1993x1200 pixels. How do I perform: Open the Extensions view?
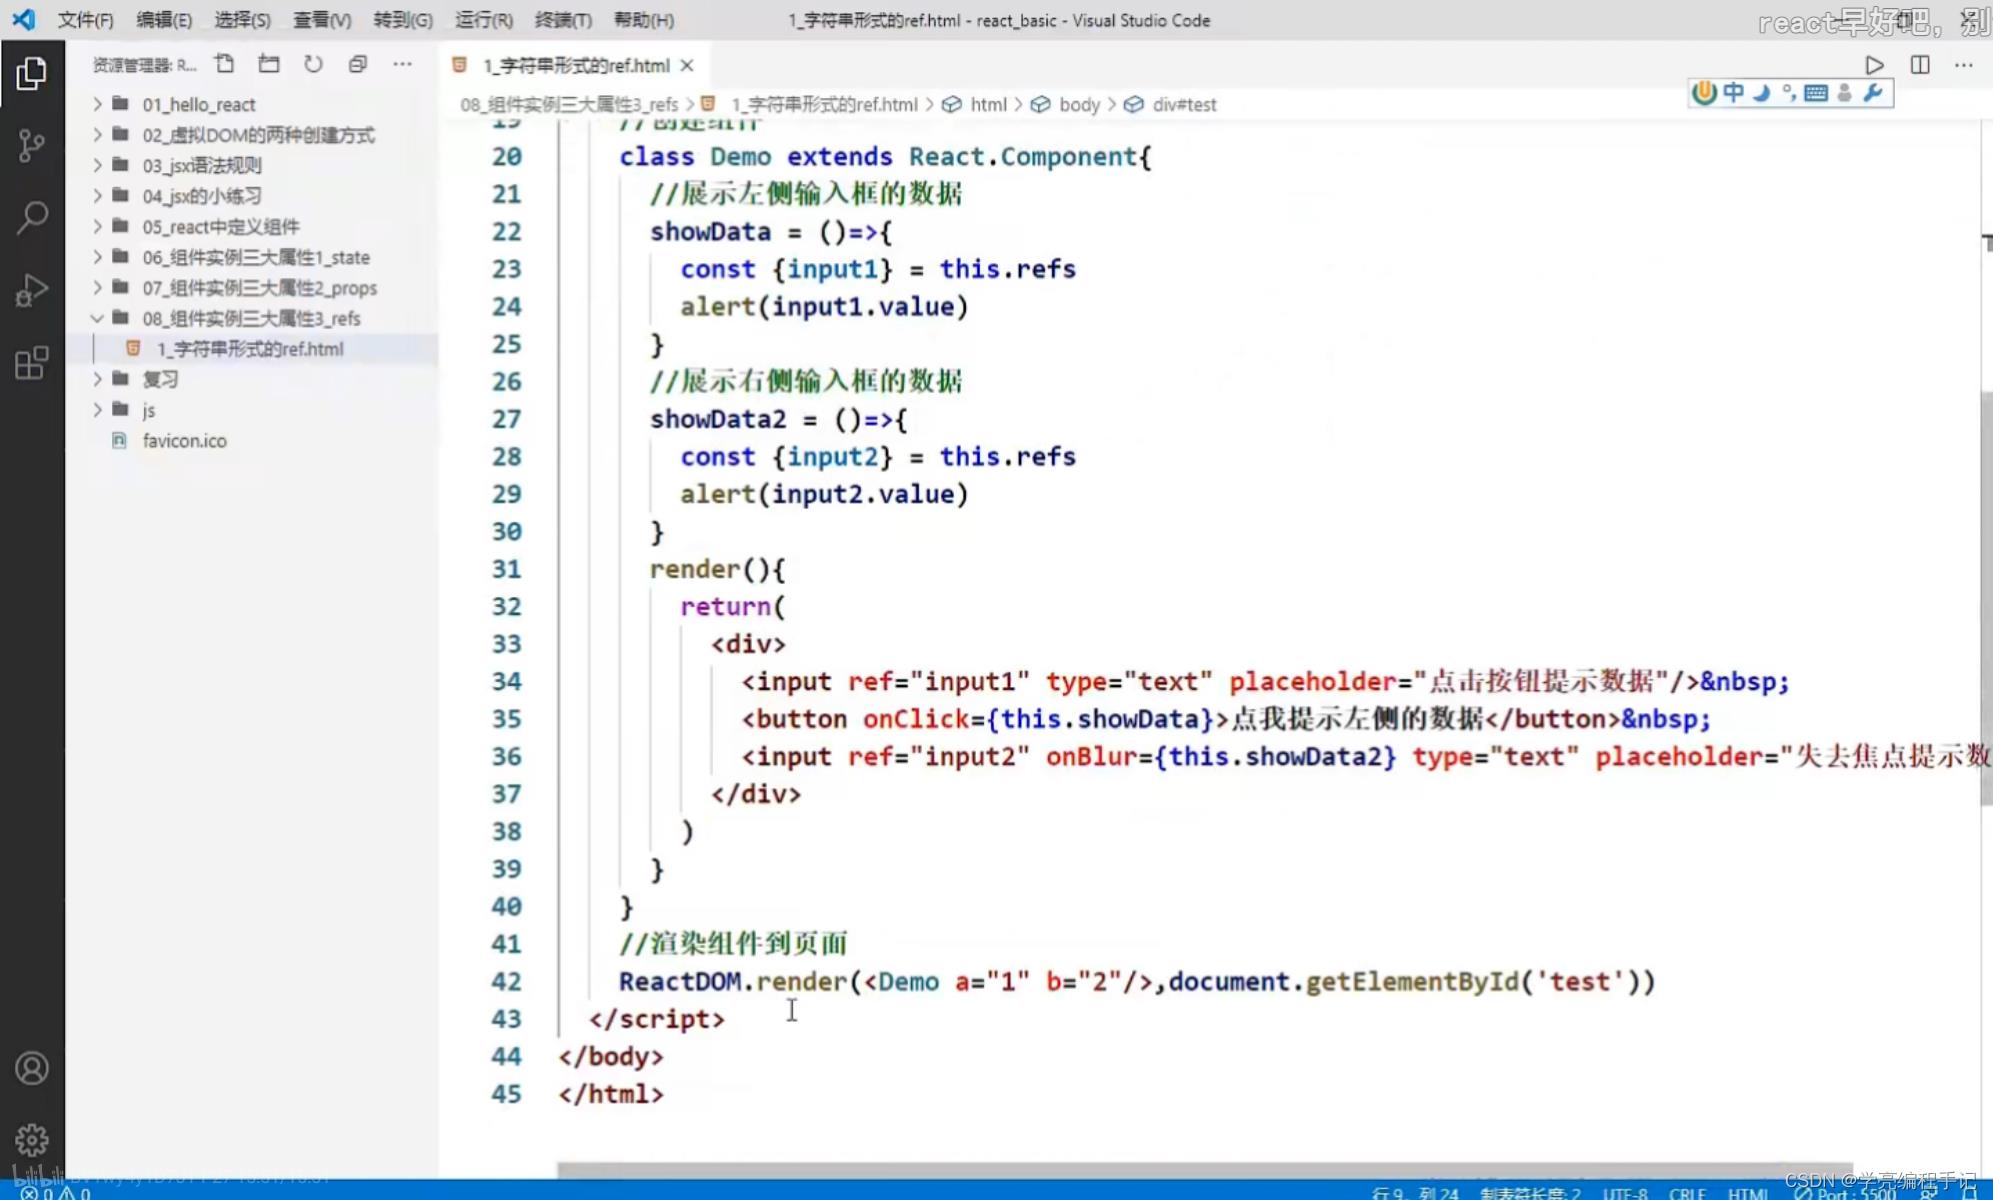(x=31, y=363)
